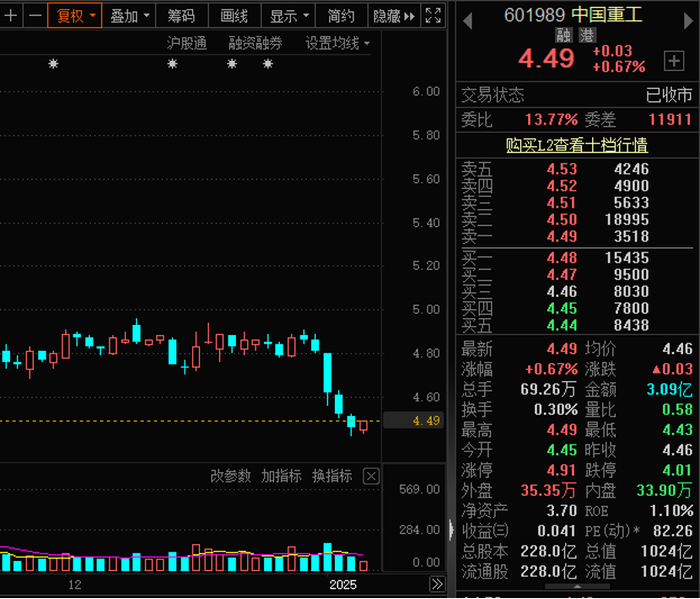Image resolution: width=700 pixels, height=599 pixels.
Task: Close the volume indicator panel X
Action: 371,476
